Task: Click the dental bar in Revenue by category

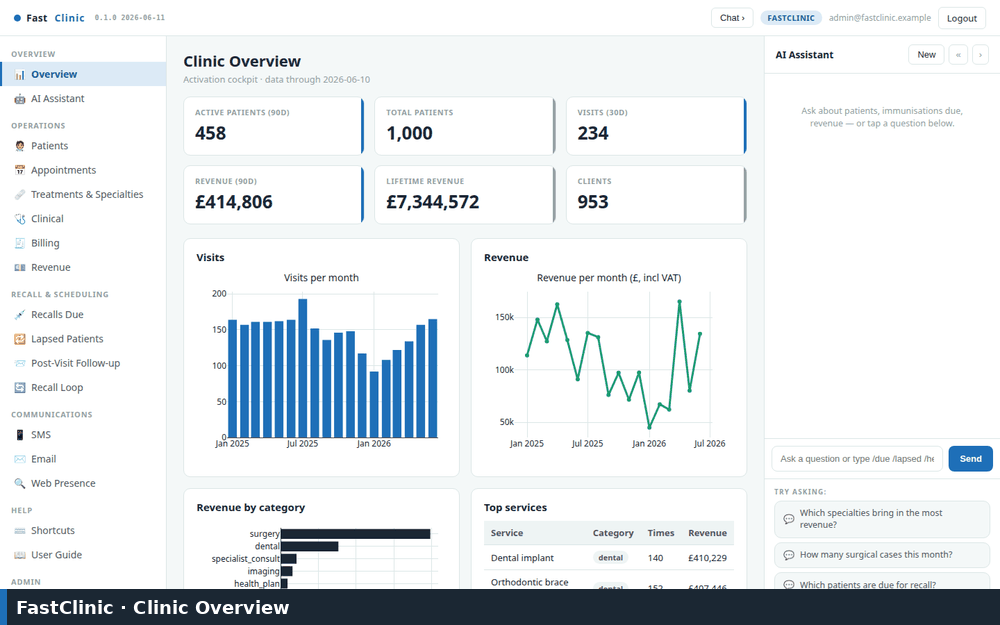Action: (x=309, y=546)
